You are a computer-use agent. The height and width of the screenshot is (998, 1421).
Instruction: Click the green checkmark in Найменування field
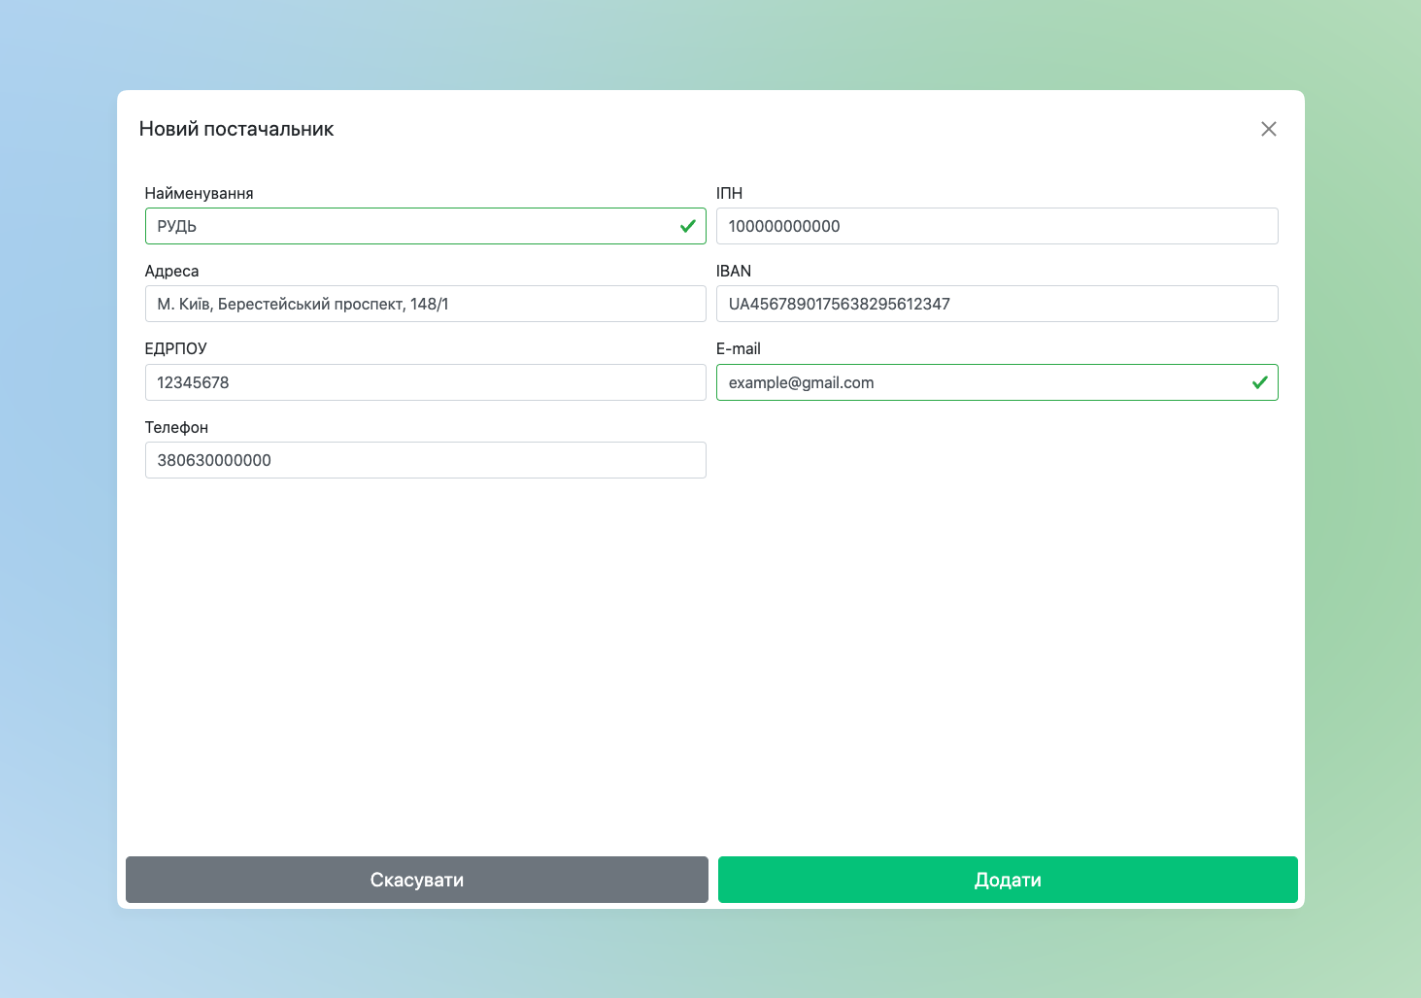(x=688, y=226)
